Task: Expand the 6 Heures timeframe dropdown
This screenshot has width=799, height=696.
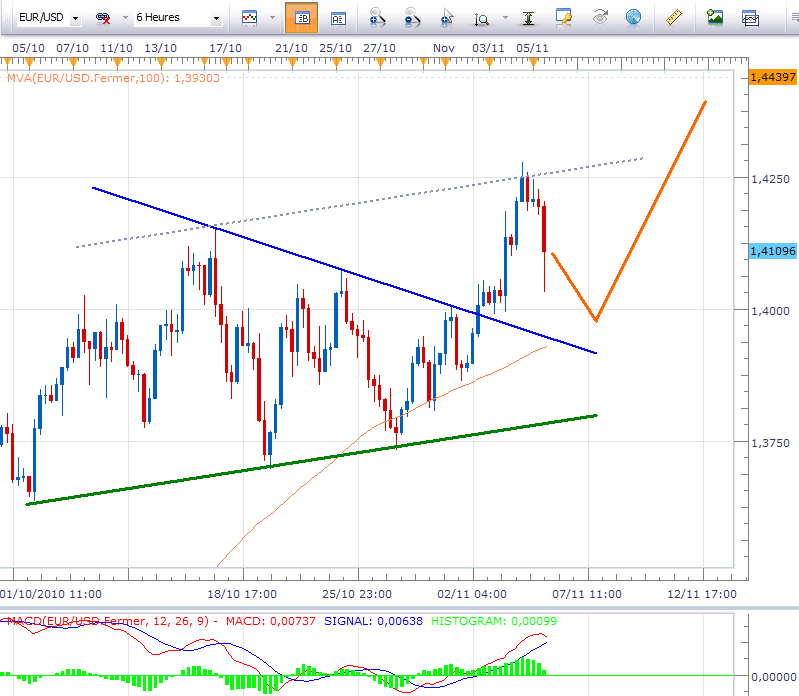Action: (178, 18)
